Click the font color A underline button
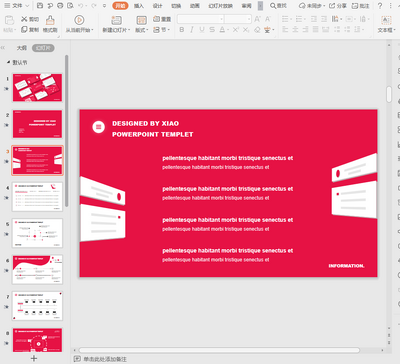This screenshot has width=400, height=364. (222, 30)
